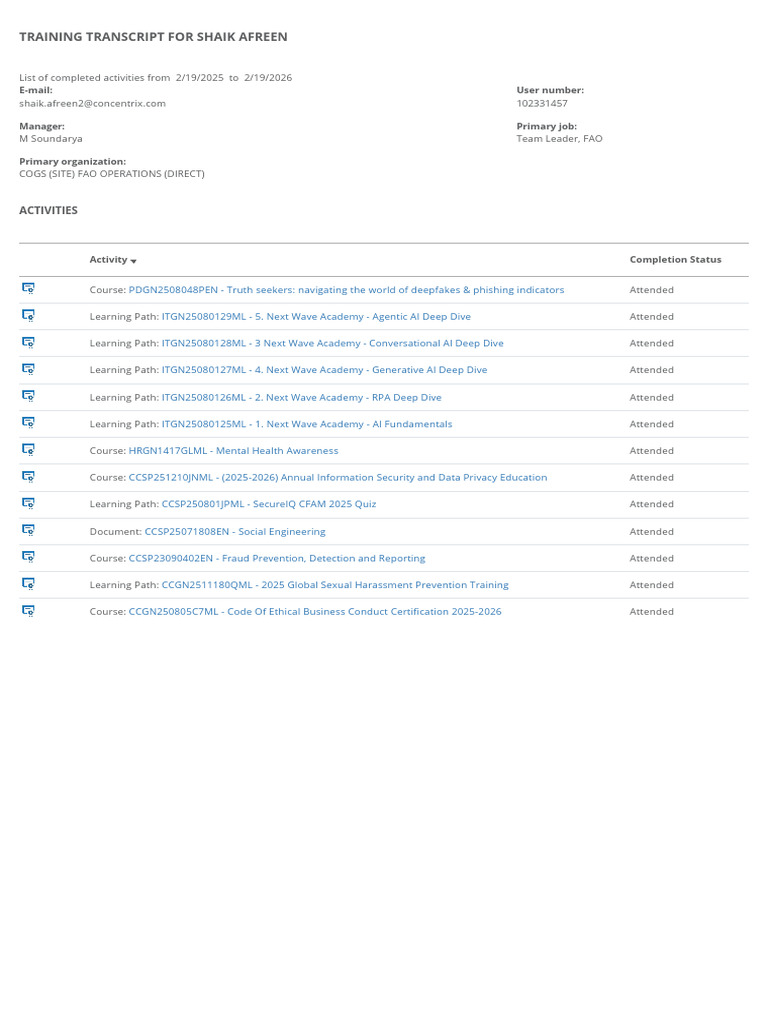Click the certificate icon for Truth seekers course

coord(28,289)
